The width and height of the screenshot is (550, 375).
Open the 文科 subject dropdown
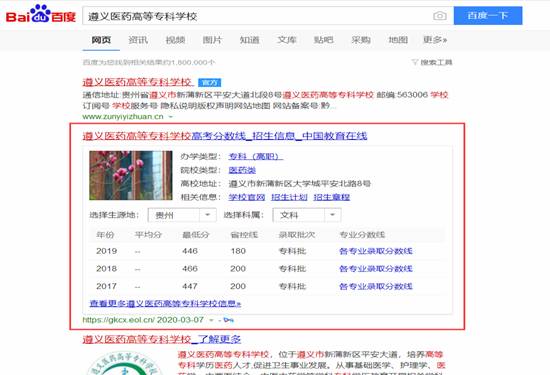click(307, 215)
